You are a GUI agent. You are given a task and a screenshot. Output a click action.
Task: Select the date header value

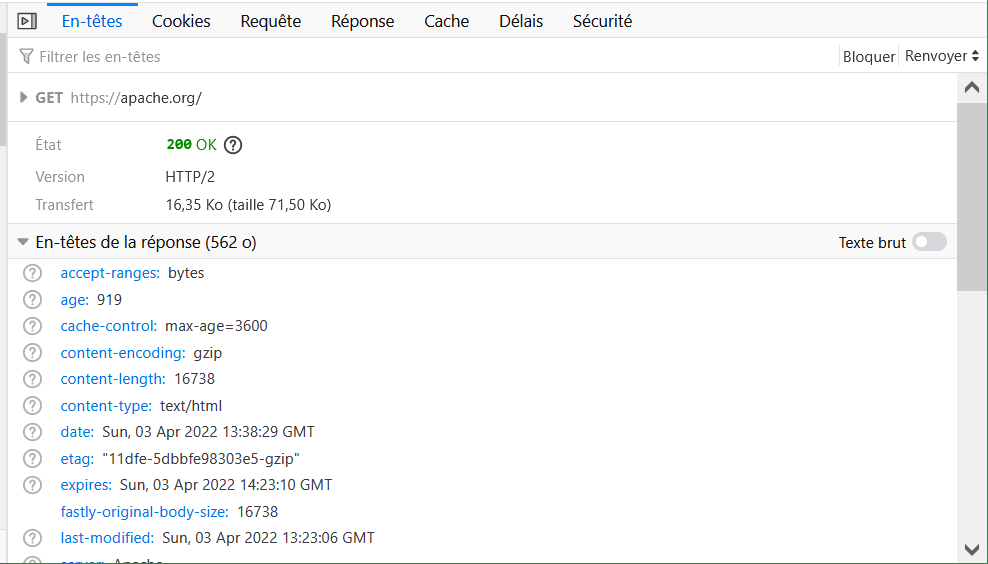209,432
